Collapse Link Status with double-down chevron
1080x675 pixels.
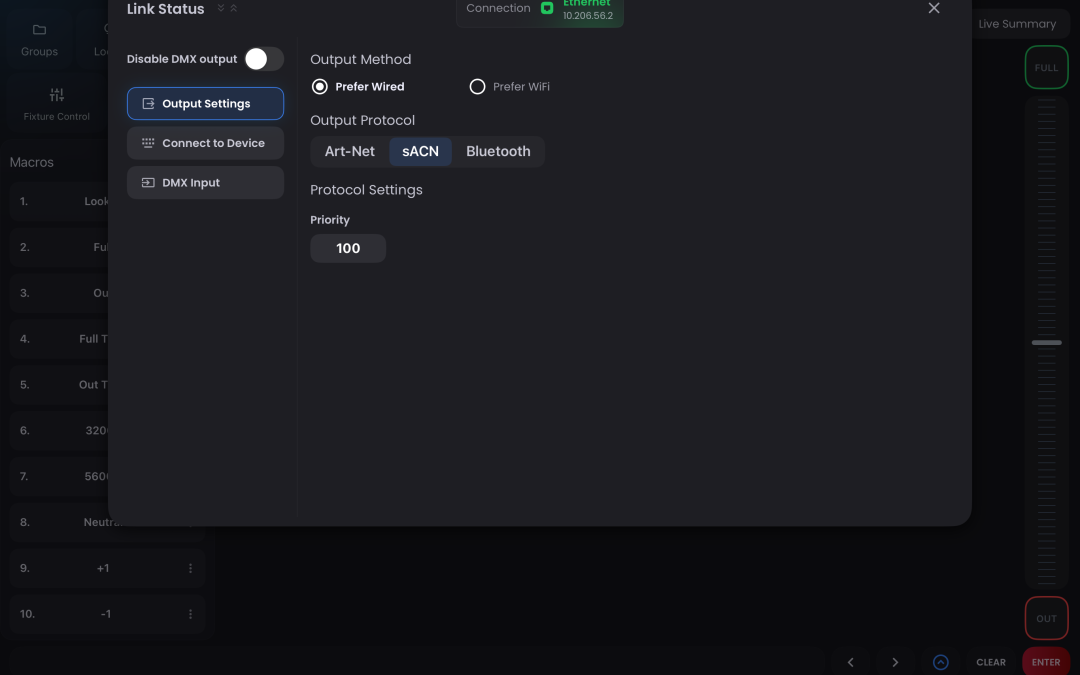221,8
